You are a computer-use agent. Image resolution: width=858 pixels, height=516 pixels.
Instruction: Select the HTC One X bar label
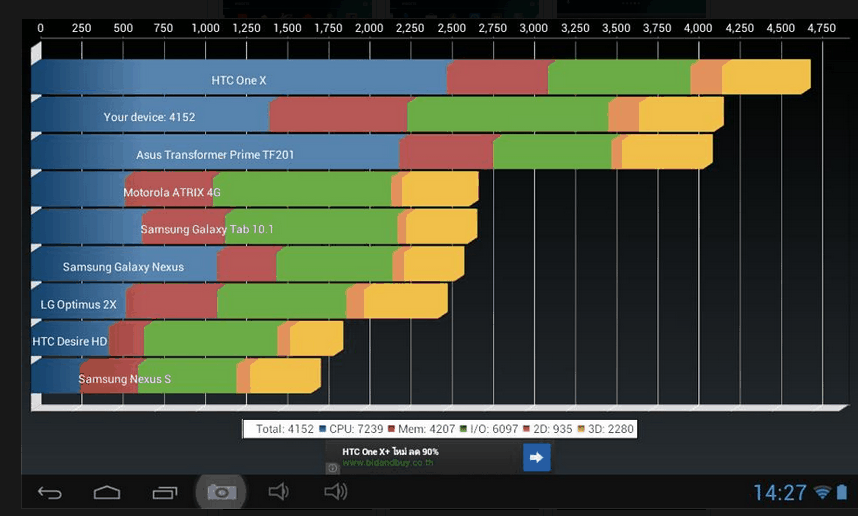coord(239,80)
